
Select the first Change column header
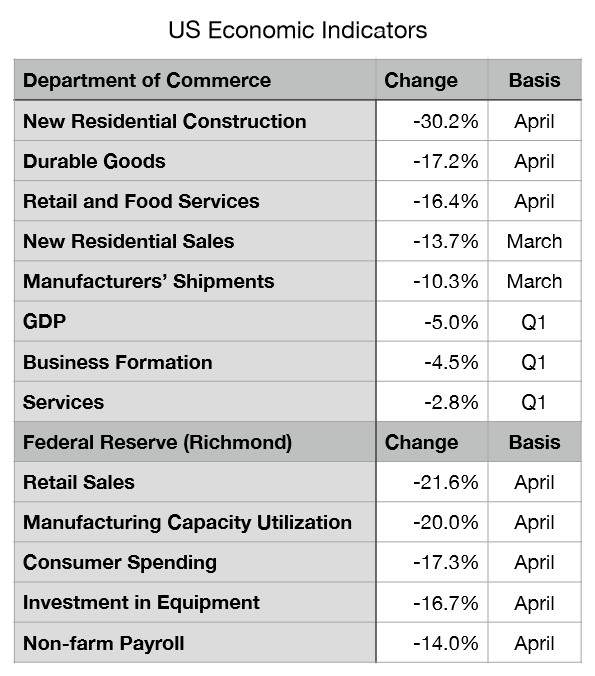tap(432, 80)
